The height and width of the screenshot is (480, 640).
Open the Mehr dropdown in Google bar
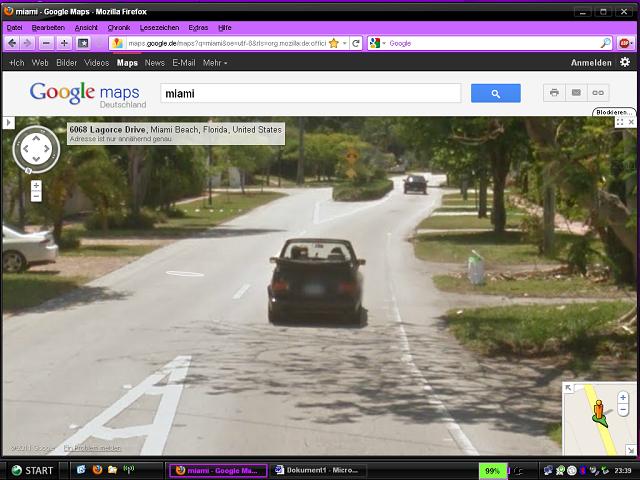point(215,63)
